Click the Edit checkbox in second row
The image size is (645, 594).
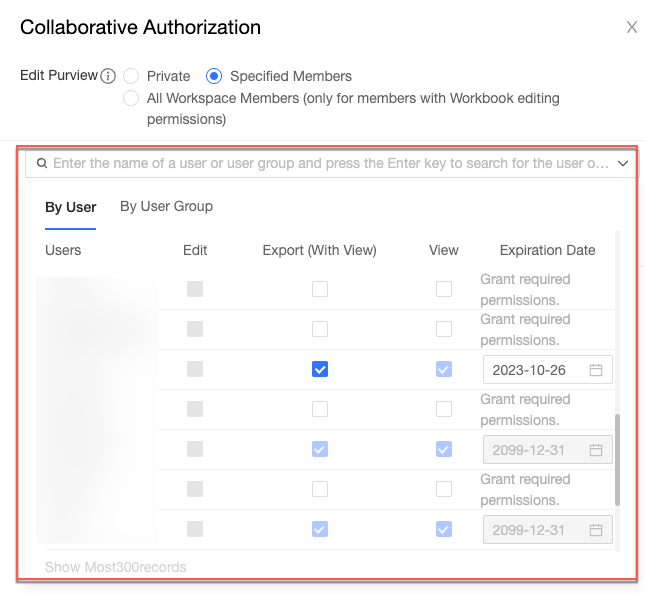[195, 329]
